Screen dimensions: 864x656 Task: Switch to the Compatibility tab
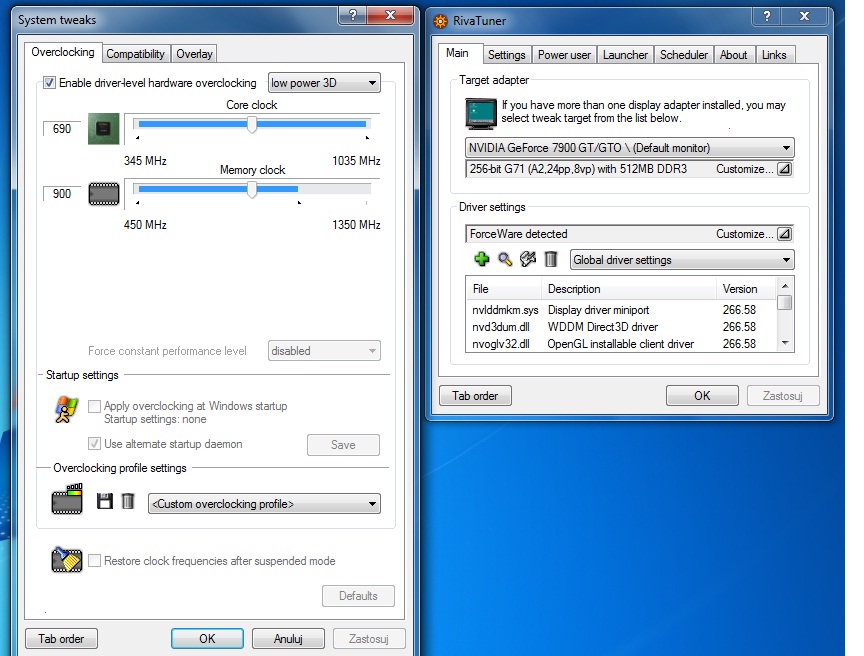click(x=136, y=54)
